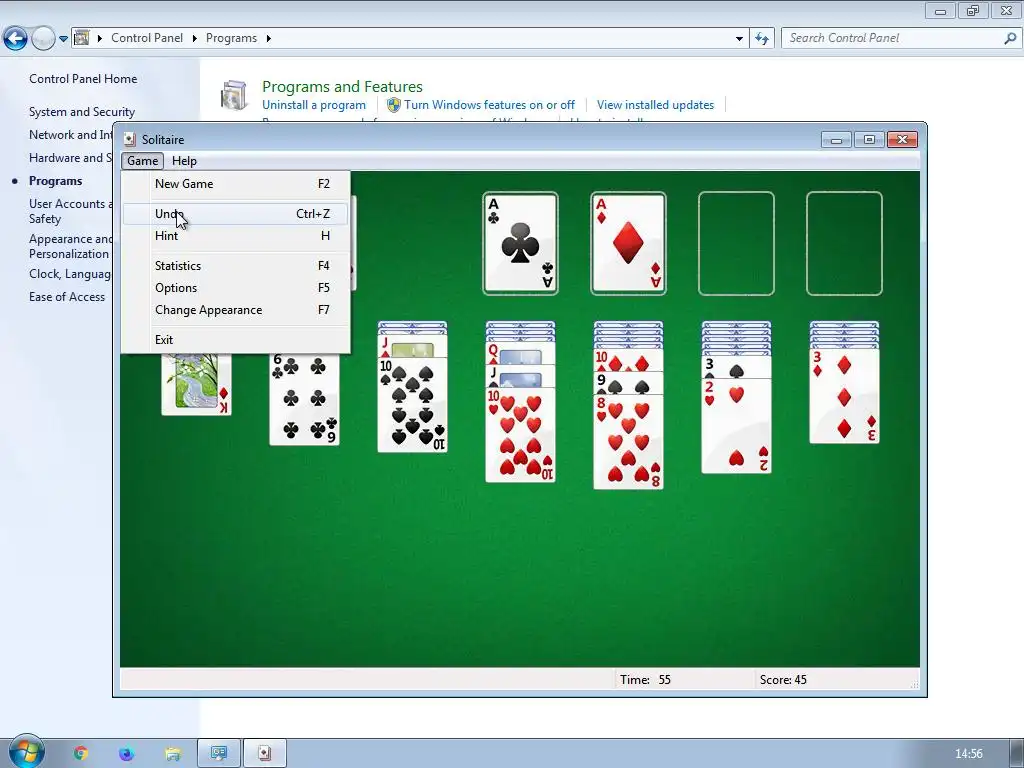Open the Windows Start button
Viewport: 1024px width, 768px height.
27,751
